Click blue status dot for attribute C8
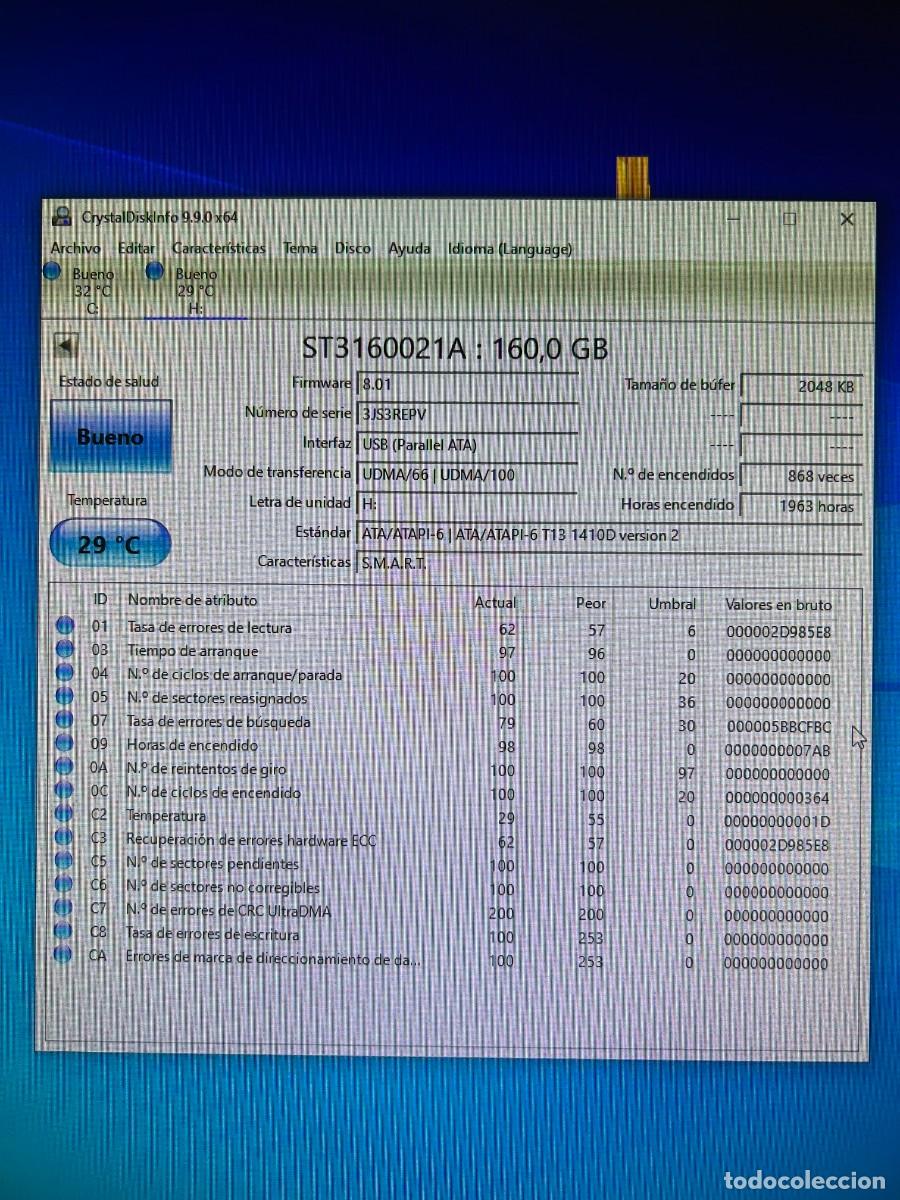Screen dimensions: 900x1200 coord(64,932)
